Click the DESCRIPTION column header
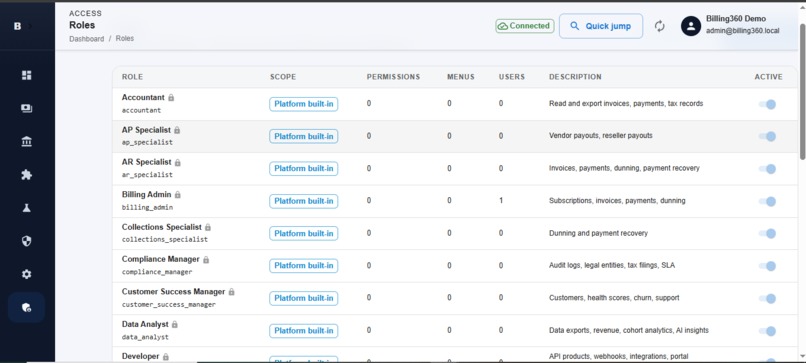 575,77
